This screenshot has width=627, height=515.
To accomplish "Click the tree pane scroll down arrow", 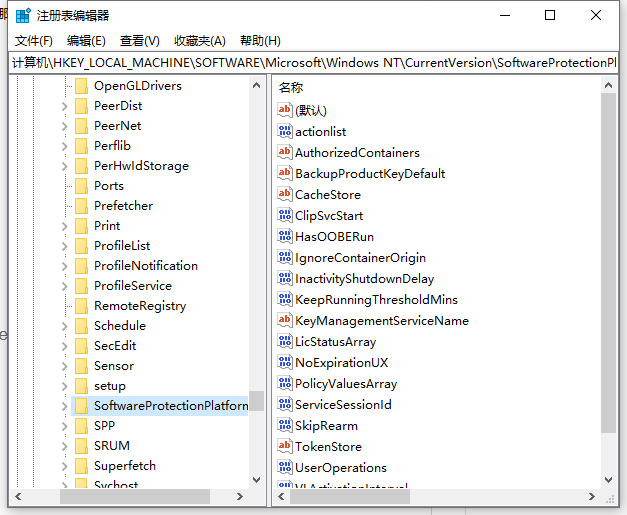I will [x=256, y=479].
